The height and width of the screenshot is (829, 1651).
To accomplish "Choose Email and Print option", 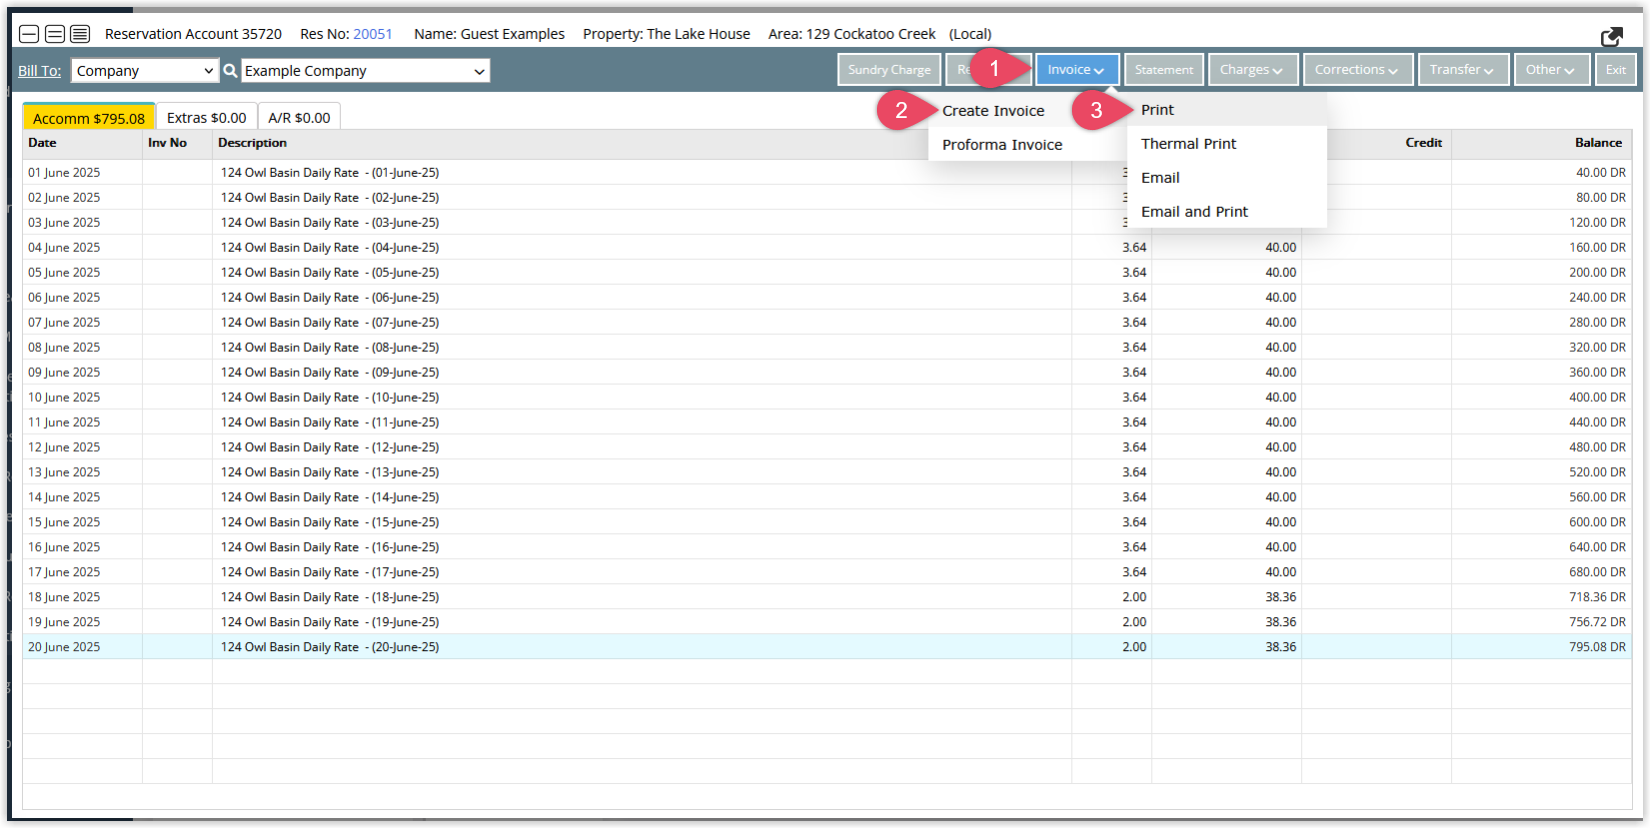I will (x=1227, y=212).
